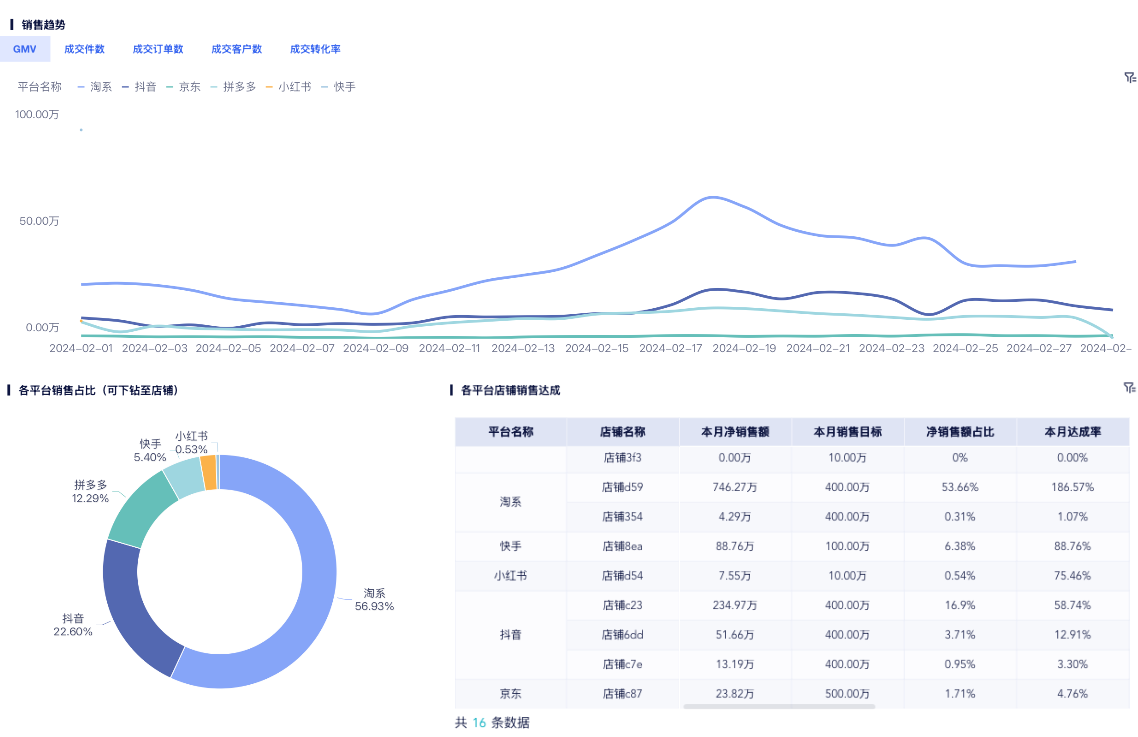Click the 平台名称 table header

pos(510,431)
